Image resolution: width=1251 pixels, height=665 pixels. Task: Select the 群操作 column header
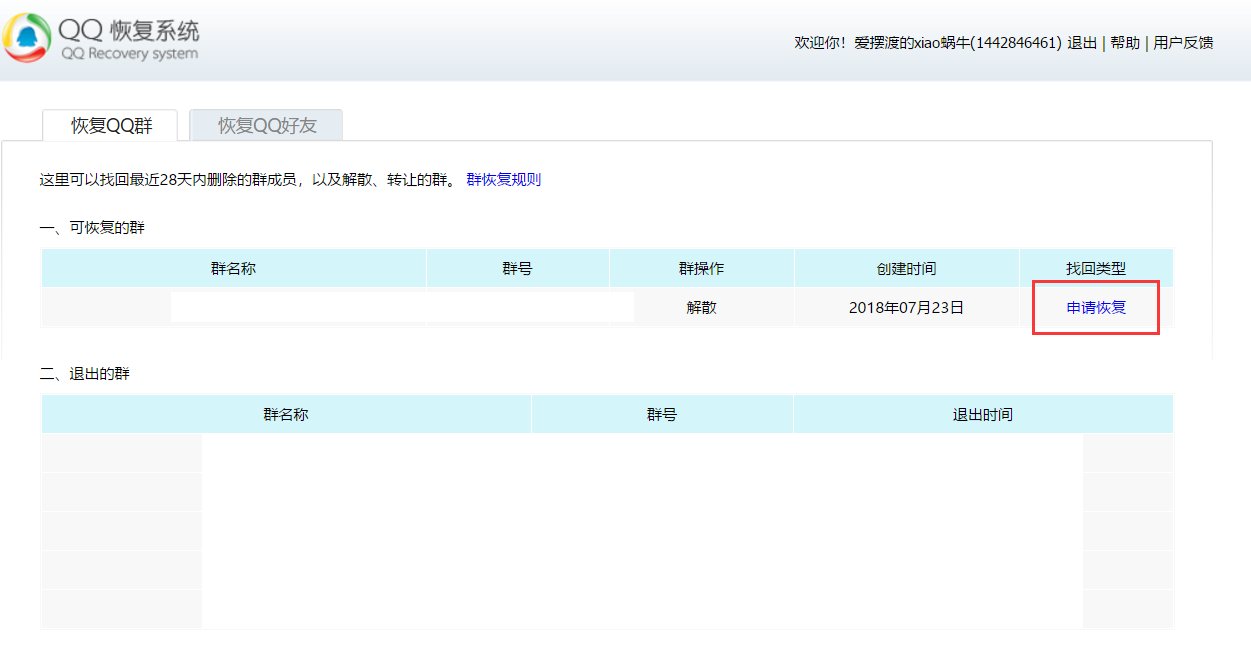pos(701,269)
